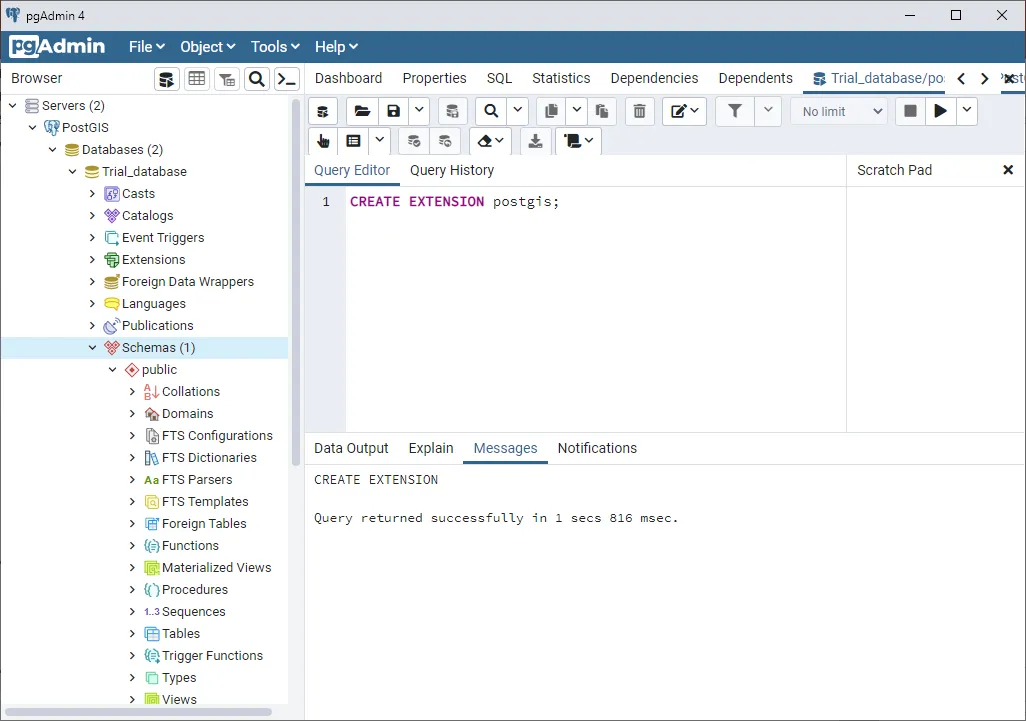Click the Explain hand pointer icon
The image size is (1026, 721).
[323, 141]
